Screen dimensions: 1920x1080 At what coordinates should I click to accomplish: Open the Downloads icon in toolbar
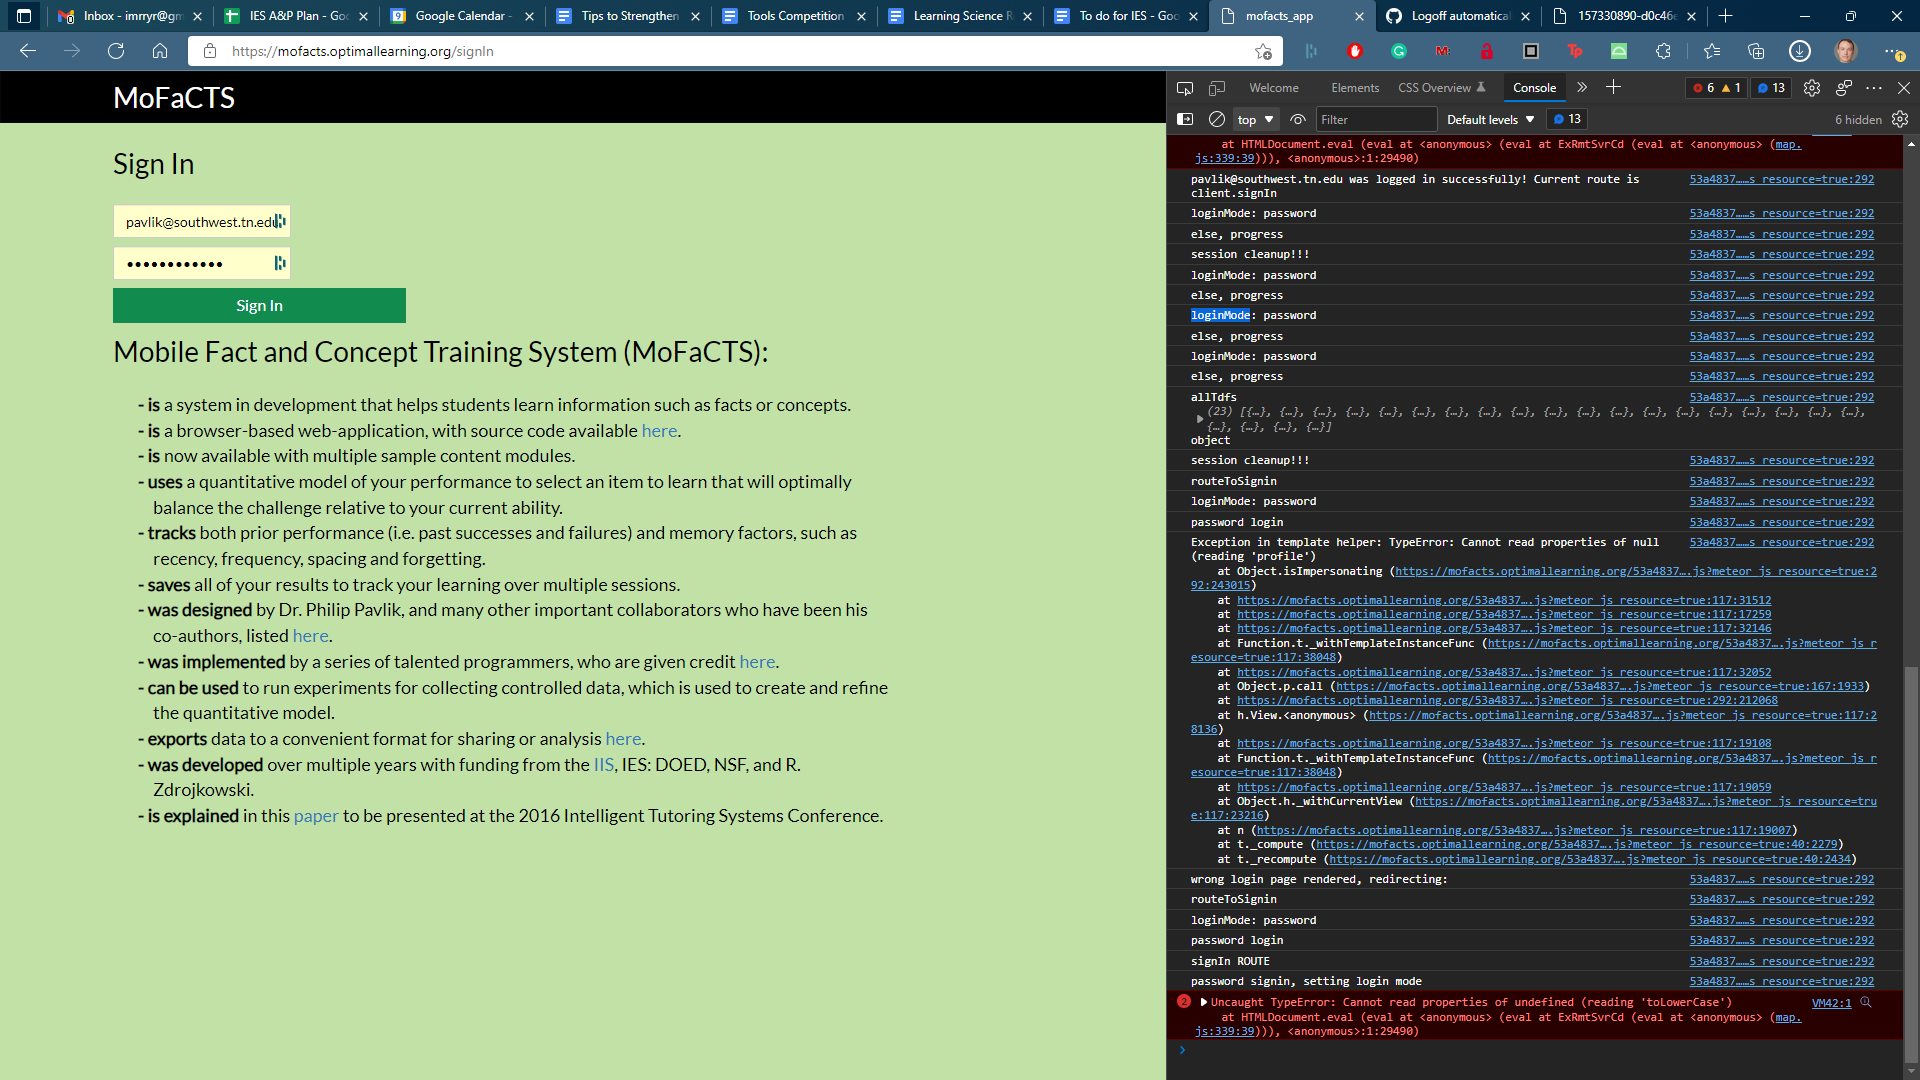point(1799,51)
